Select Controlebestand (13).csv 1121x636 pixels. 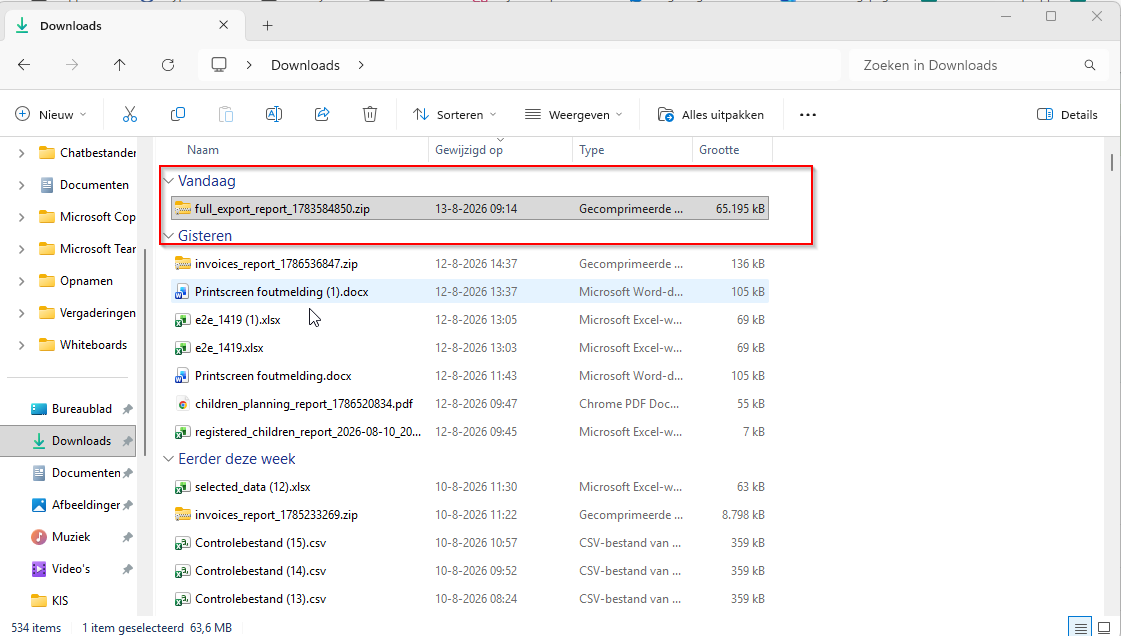470,599
